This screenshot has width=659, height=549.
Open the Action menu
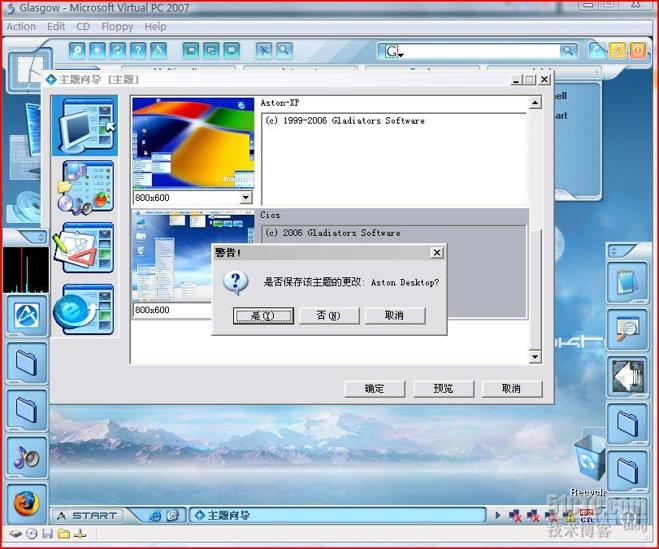(21, 26)
